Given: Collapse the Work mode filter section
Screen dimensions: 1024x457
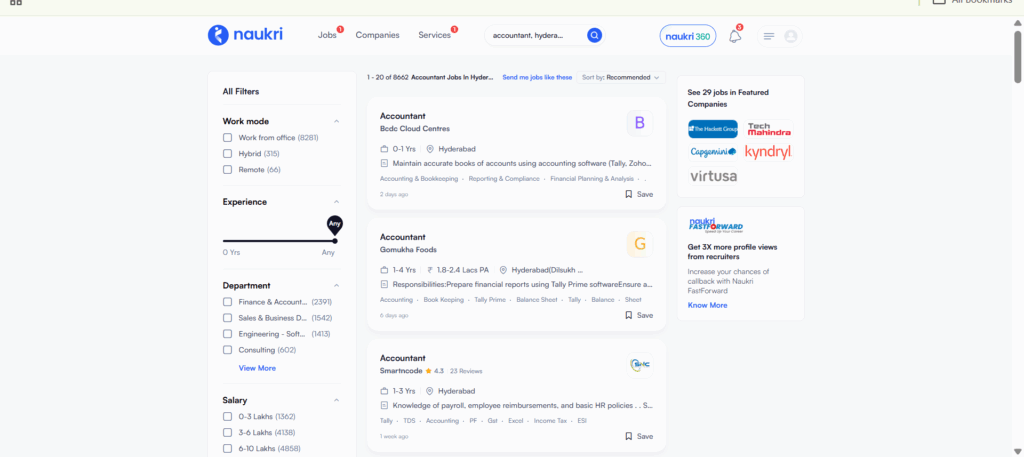Looking at the screenshot, I should coord(336,121).
